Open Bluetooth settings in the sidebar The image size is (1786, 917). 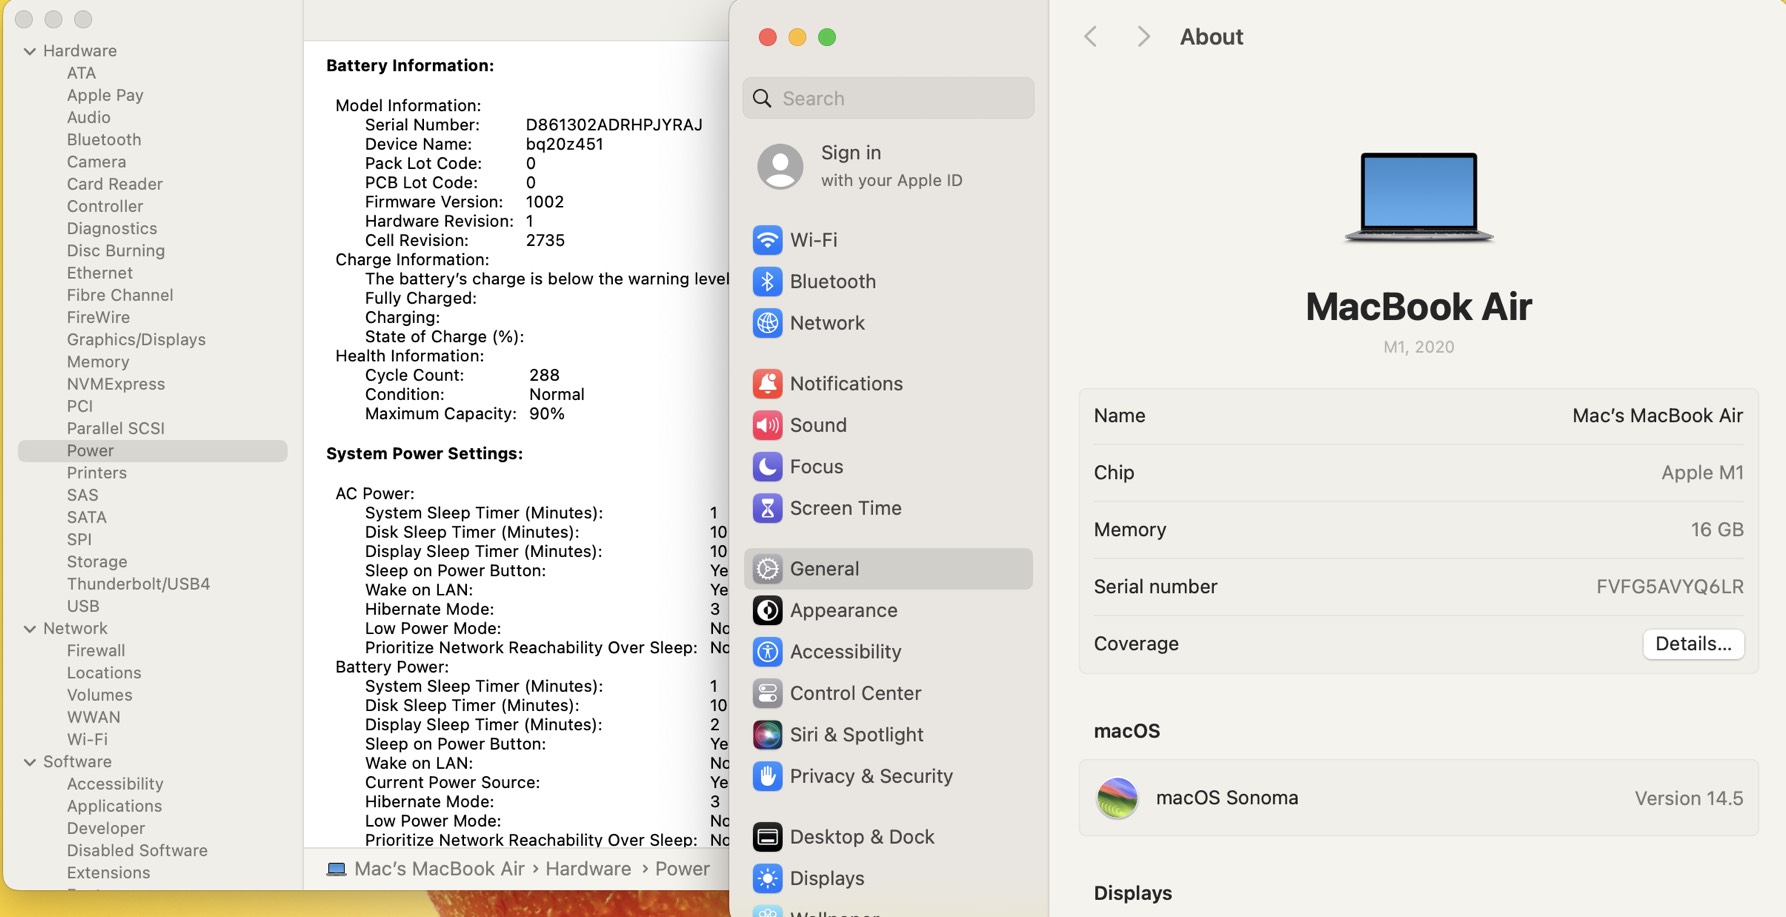[x=832, y=282]
